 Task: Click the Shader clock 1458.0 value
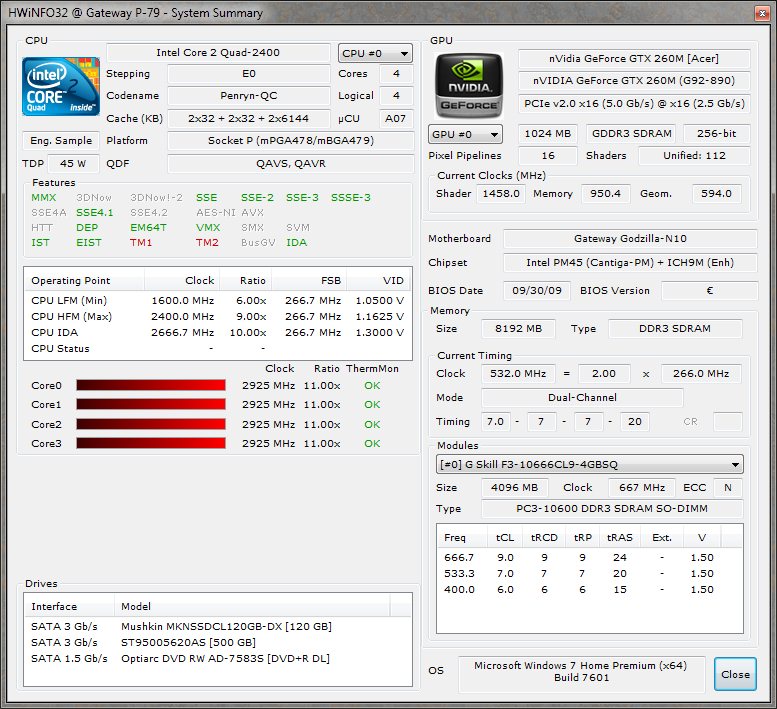click(501, 194)
